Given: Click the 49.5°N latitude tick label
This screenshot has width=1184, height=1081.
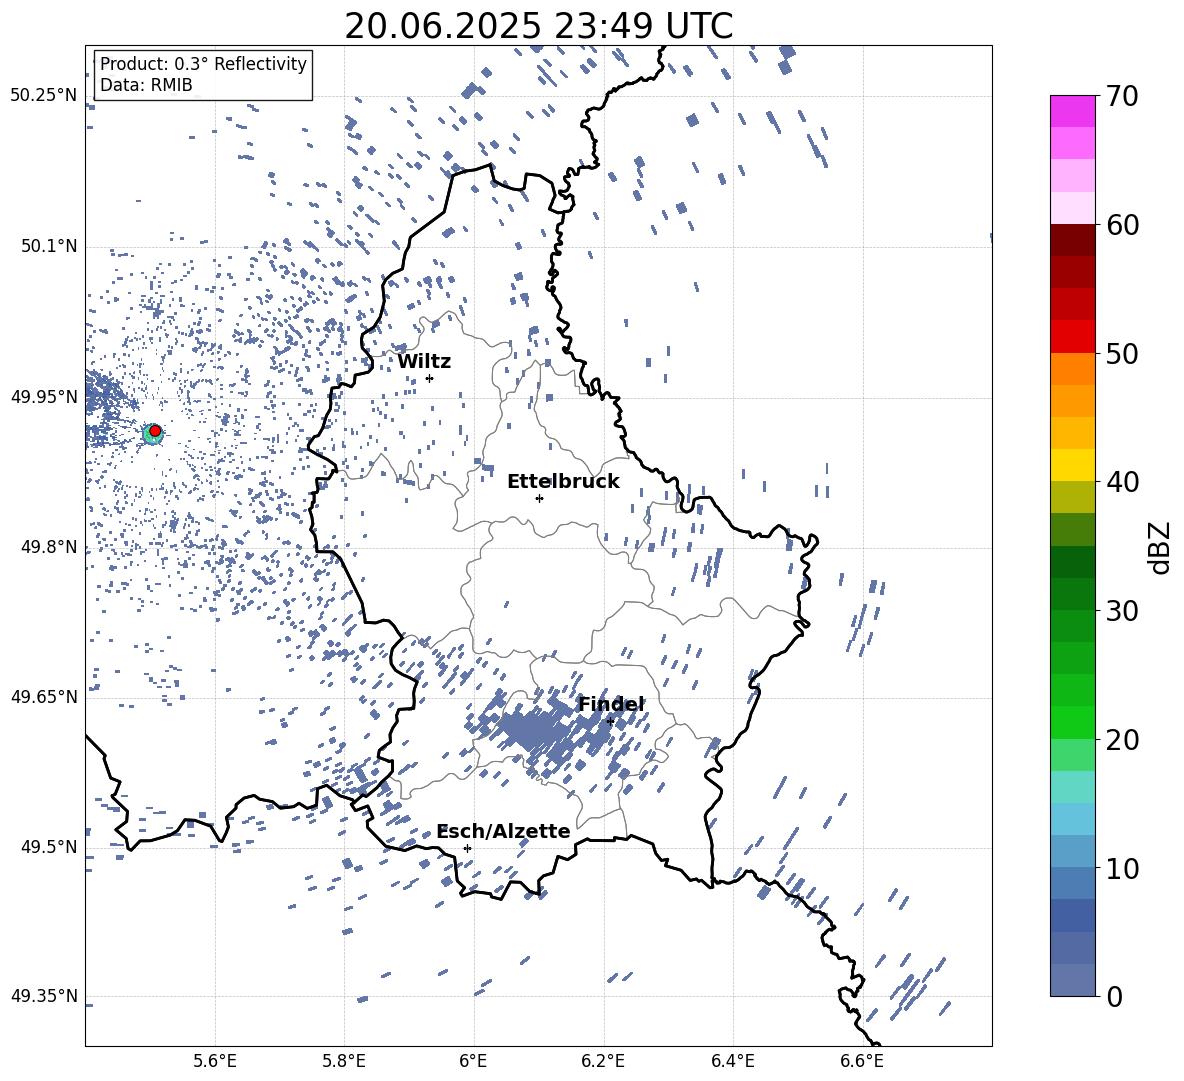Looking at the screenshot, I should tap(49, 847).
